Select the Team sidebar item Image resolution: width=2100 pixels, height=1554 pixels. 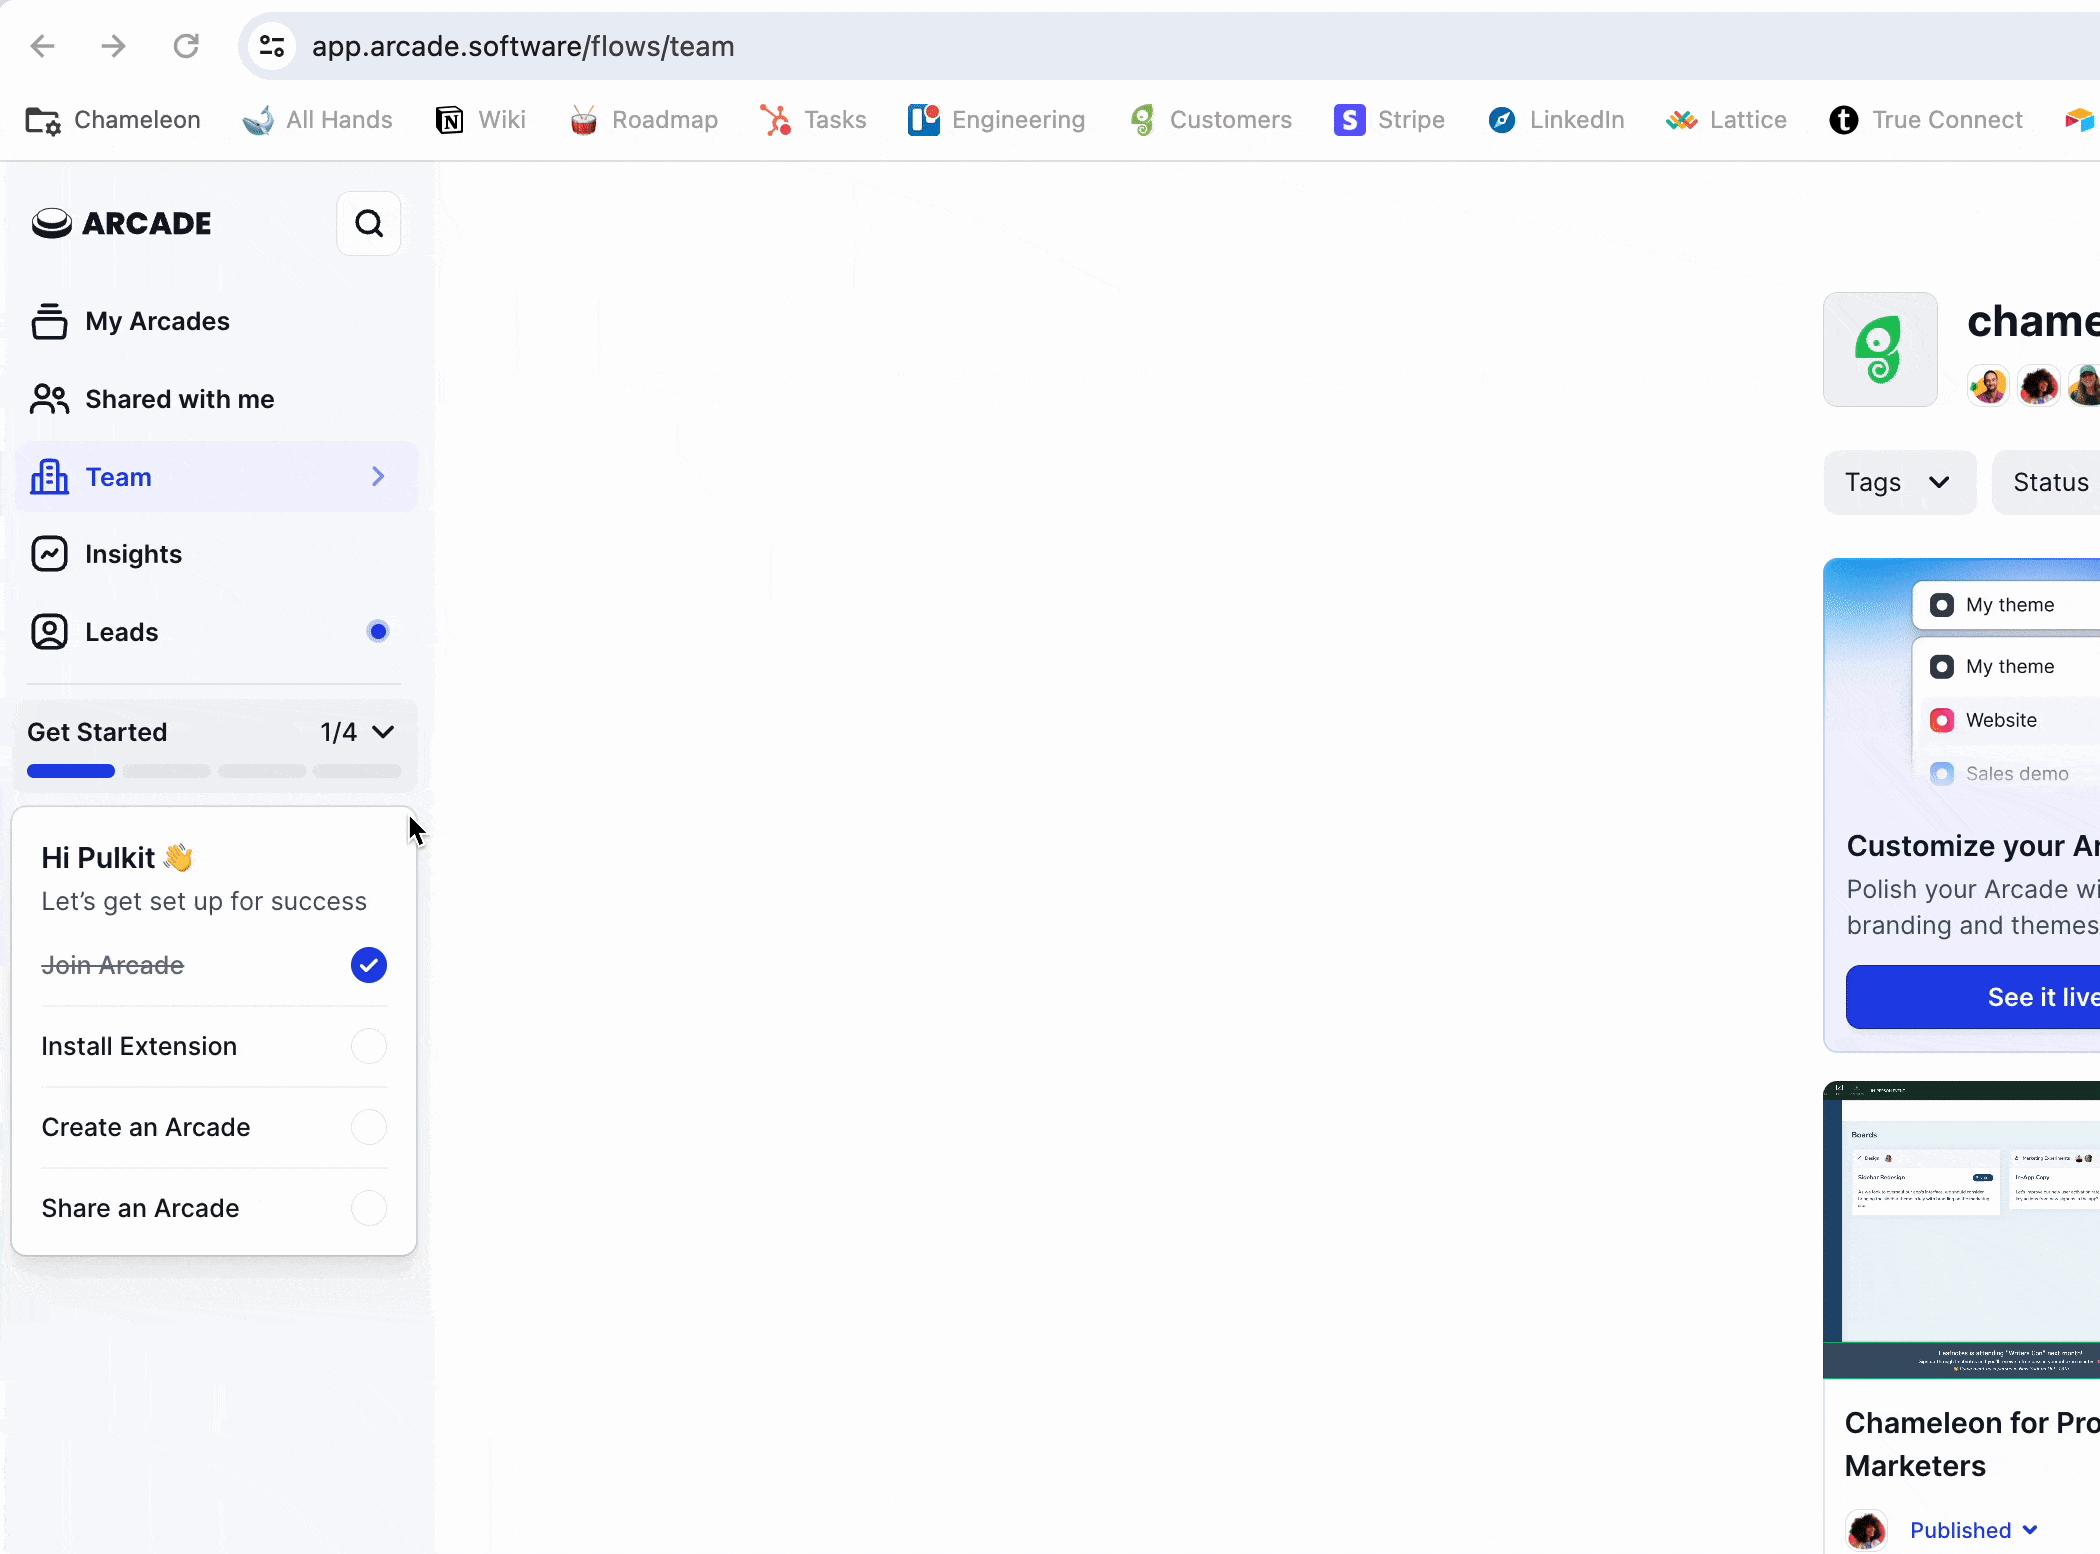217,477
